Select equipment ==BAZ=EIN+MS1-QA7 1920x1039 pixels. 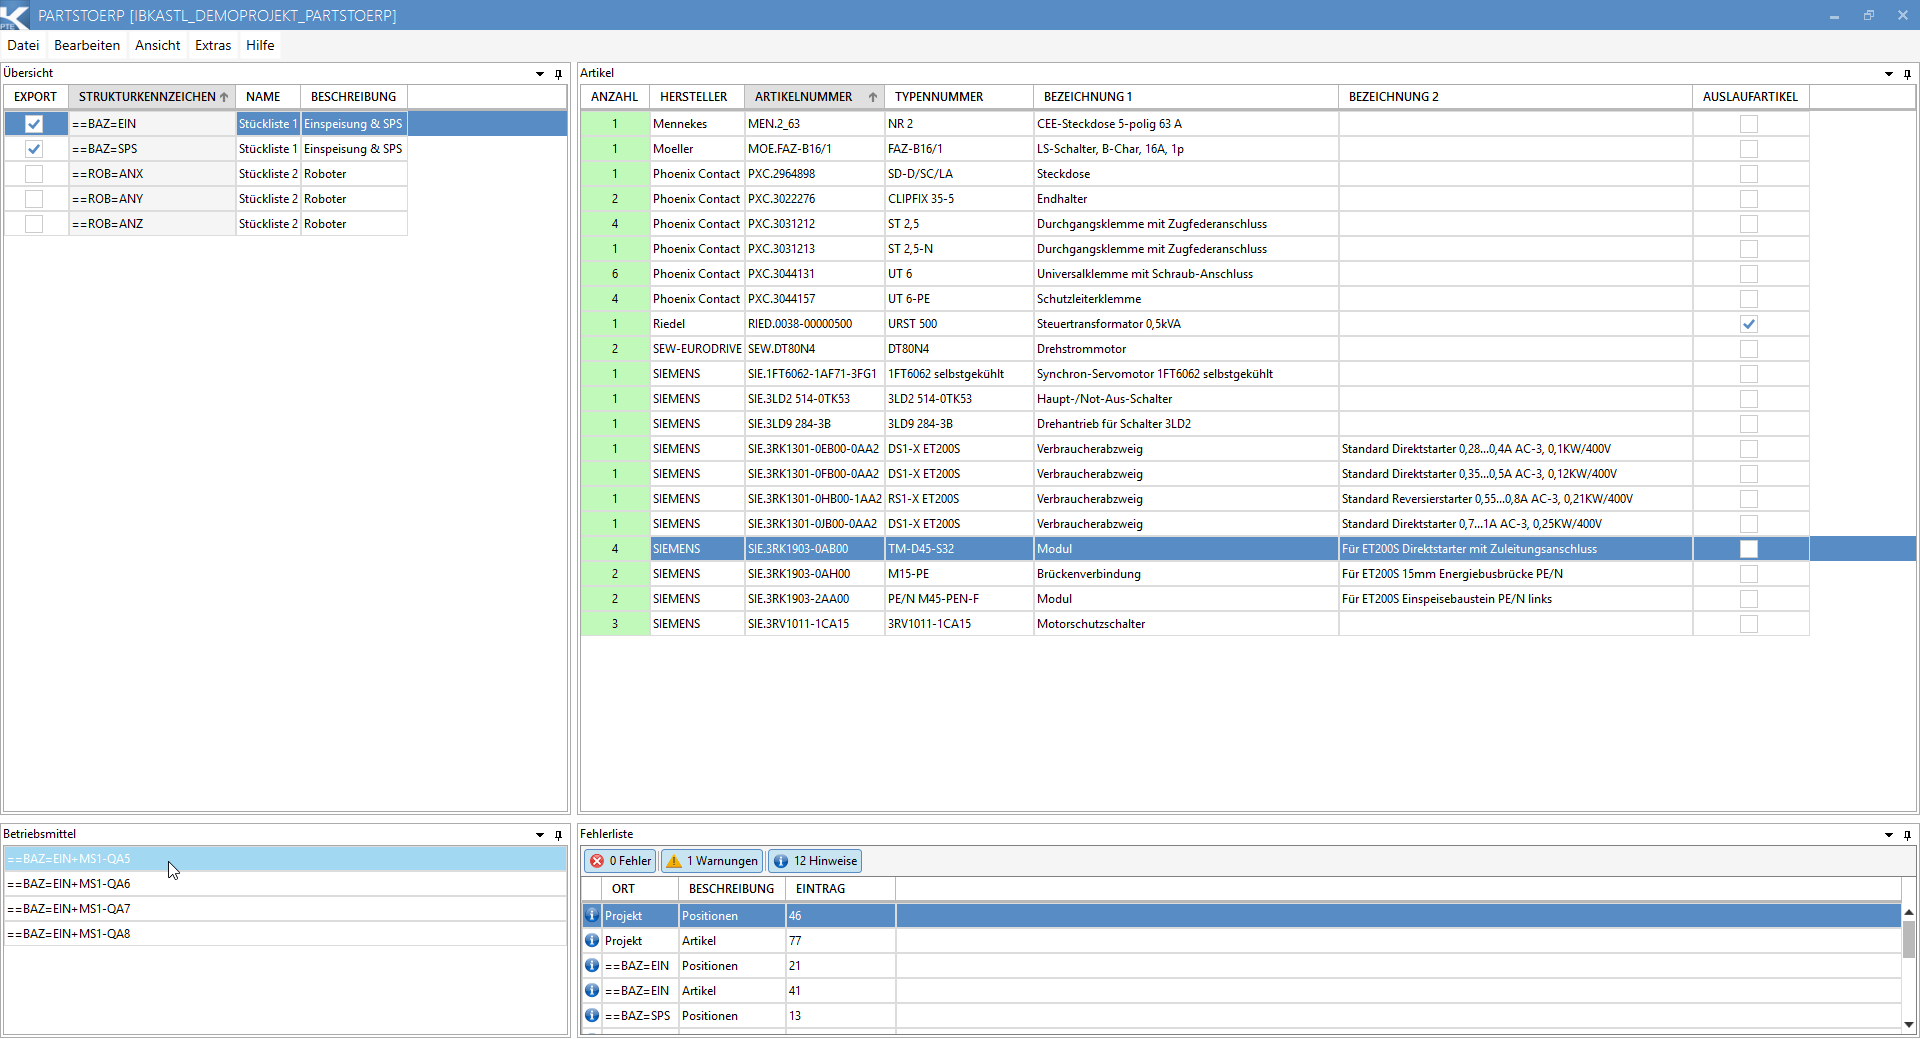point(285,909)
